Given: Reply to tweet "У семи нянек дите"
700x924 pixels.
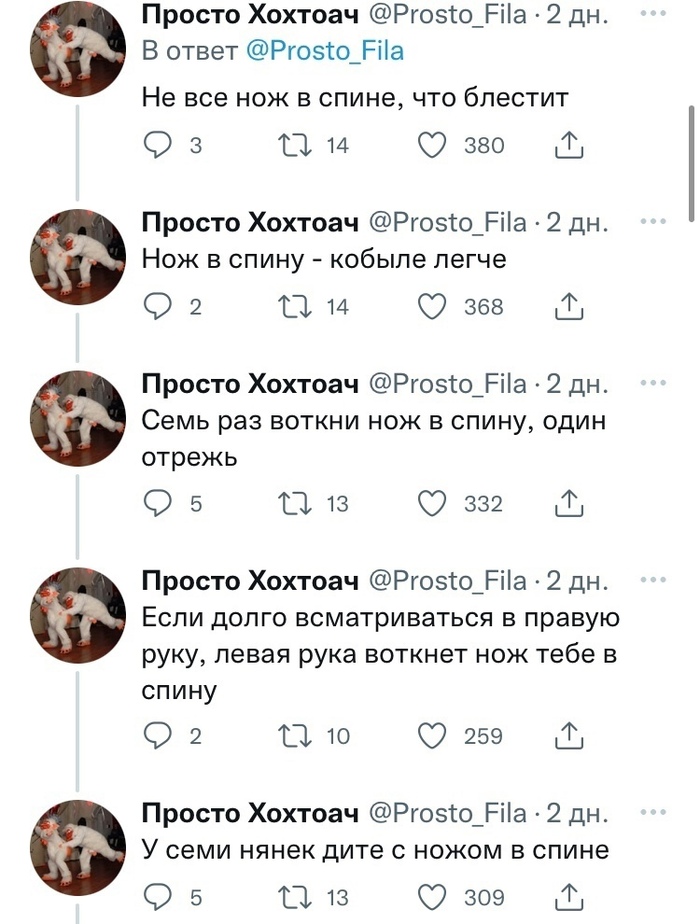Looking at the screenshot, I should 158,897.
